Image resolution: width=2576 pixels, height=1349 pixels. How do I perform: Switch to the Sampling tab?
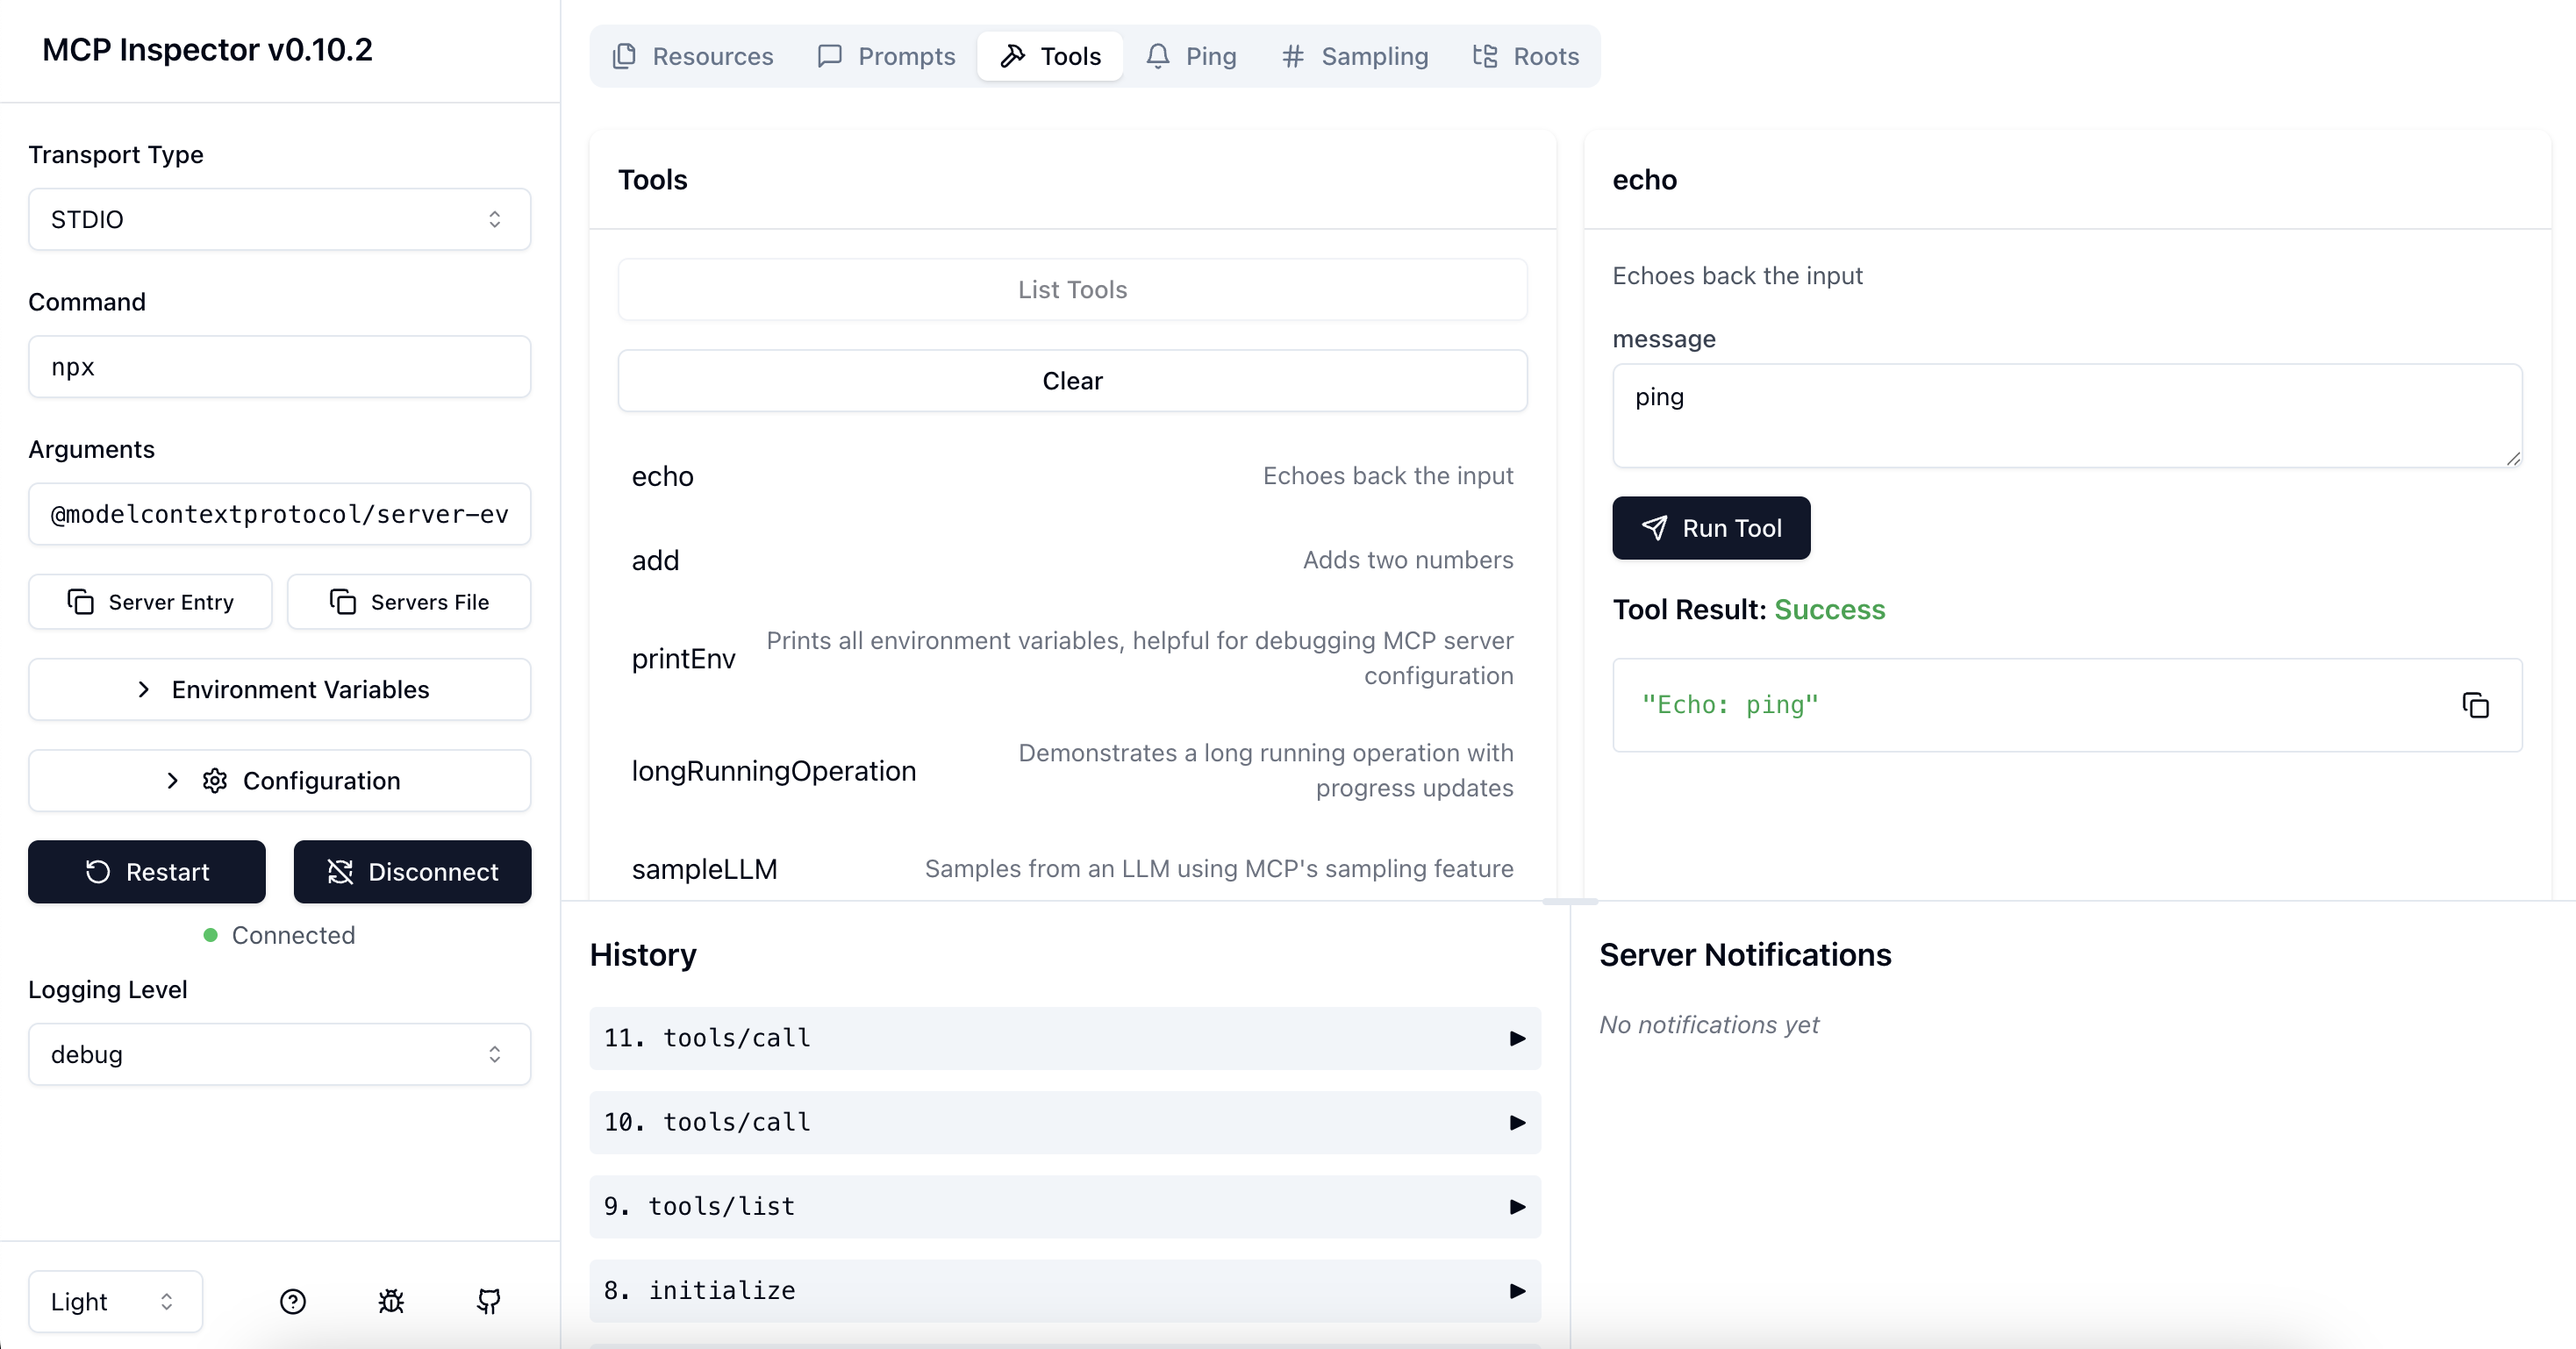(1354, 56)
